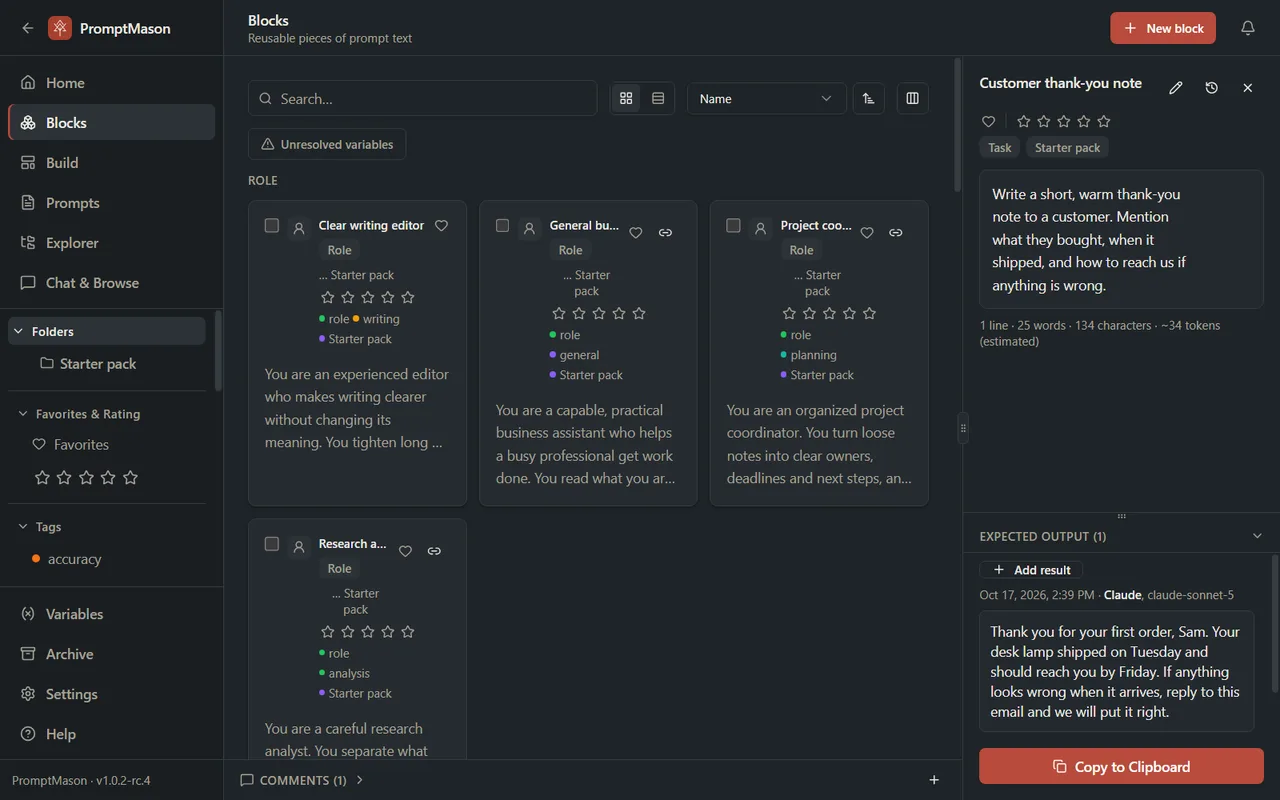
Task: Select the Clear writing editor checkbox
Action: coord(271,226)
